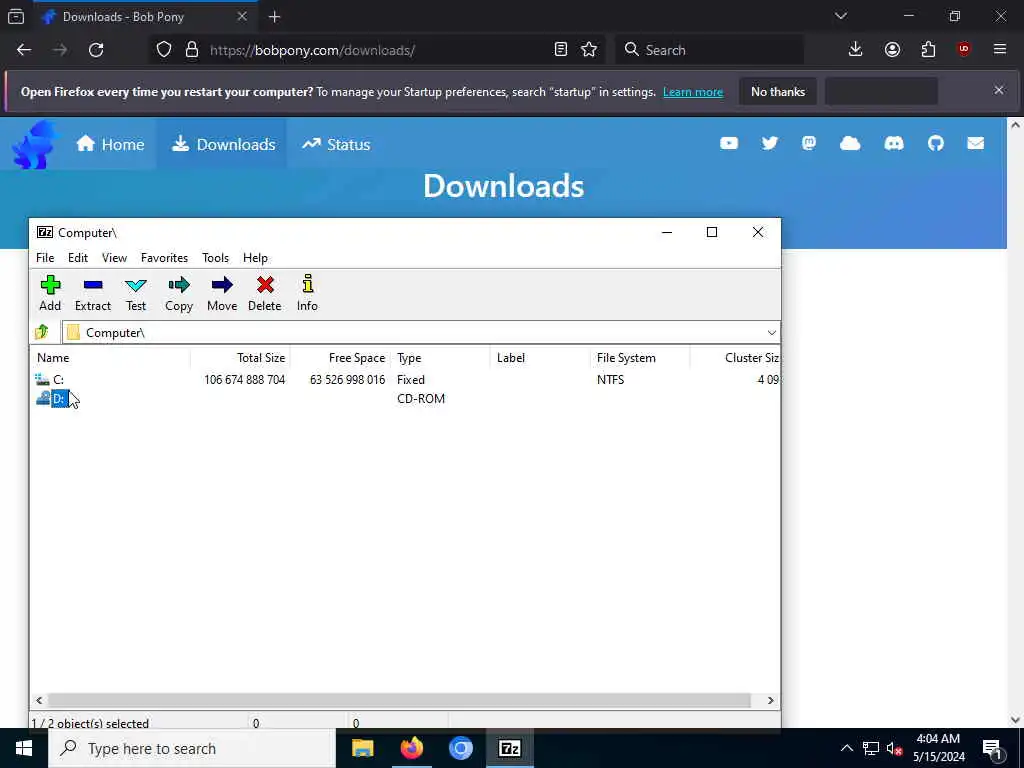
Task: Open the Downloads nav link on site
Action: [223, 144]
